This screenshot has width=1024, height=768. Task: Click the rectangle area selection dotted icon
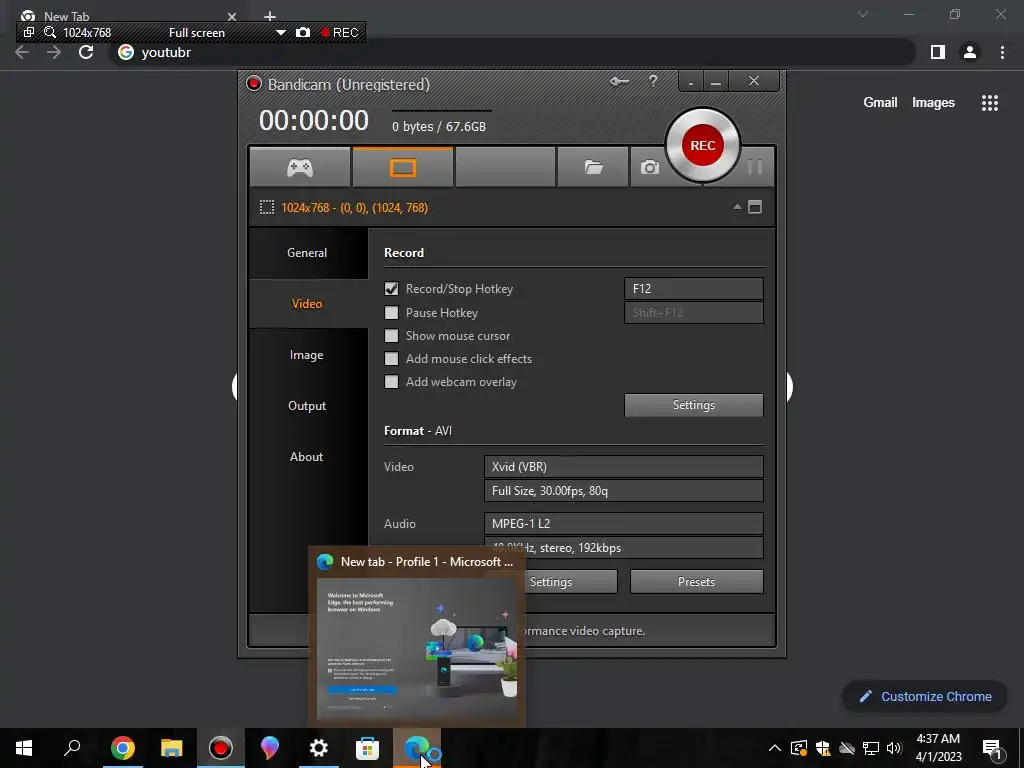pos(266,208)
